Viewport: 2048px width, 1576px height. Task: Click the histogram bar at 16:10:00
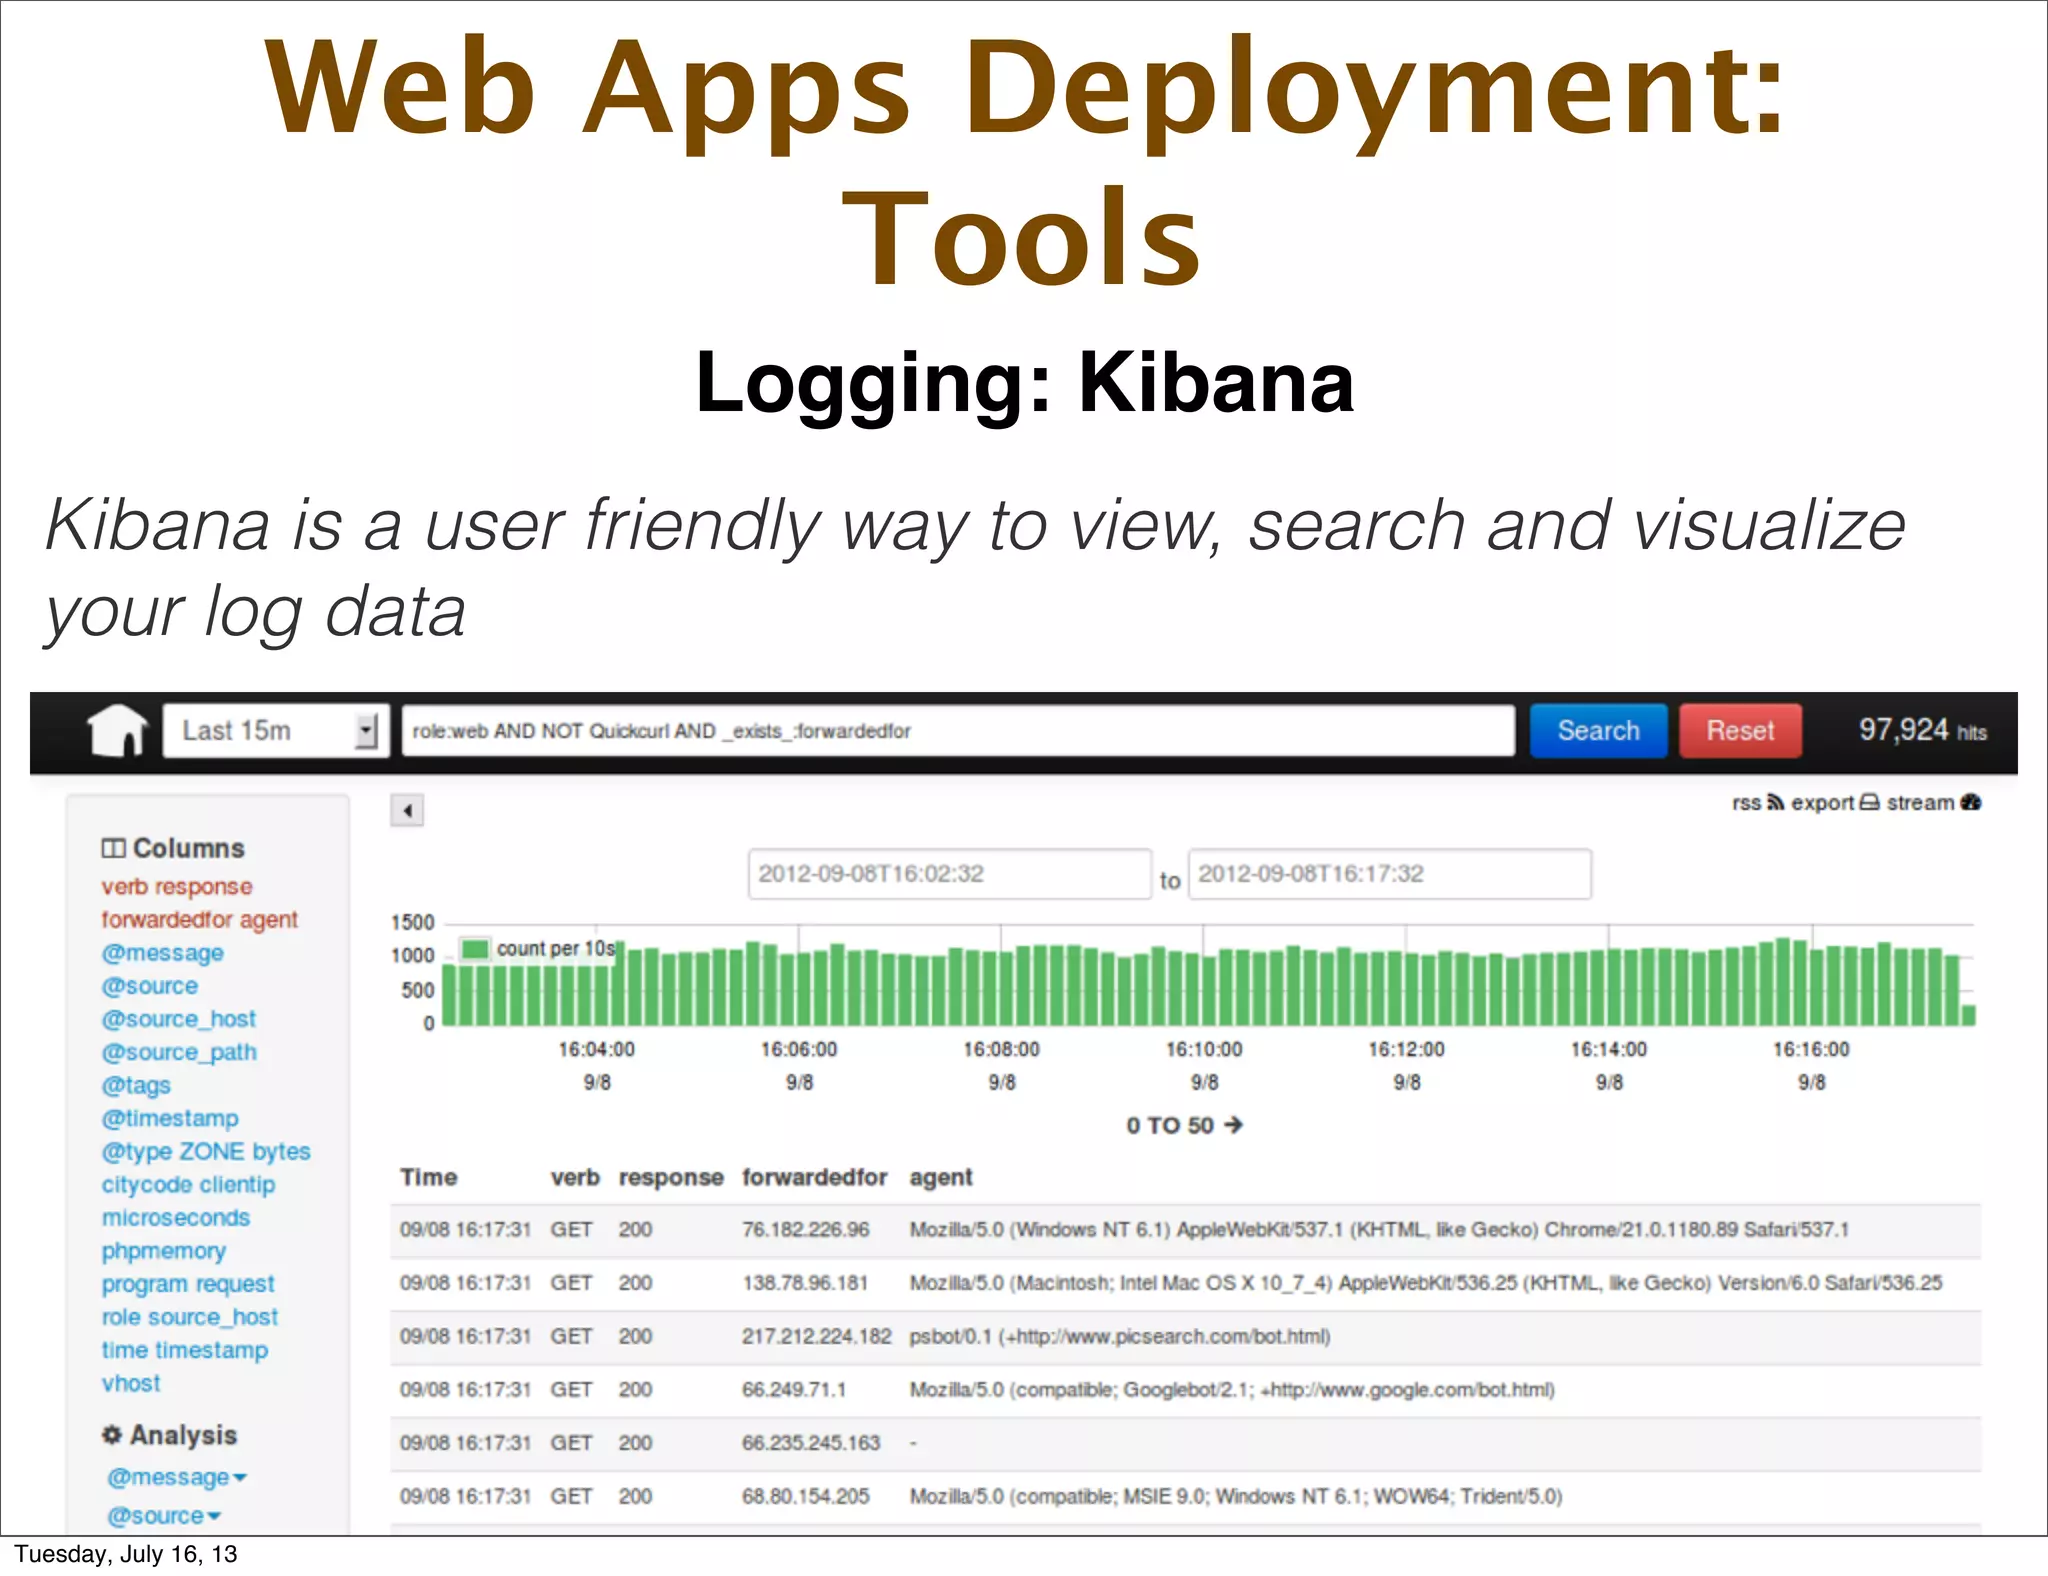(1209, 991)
